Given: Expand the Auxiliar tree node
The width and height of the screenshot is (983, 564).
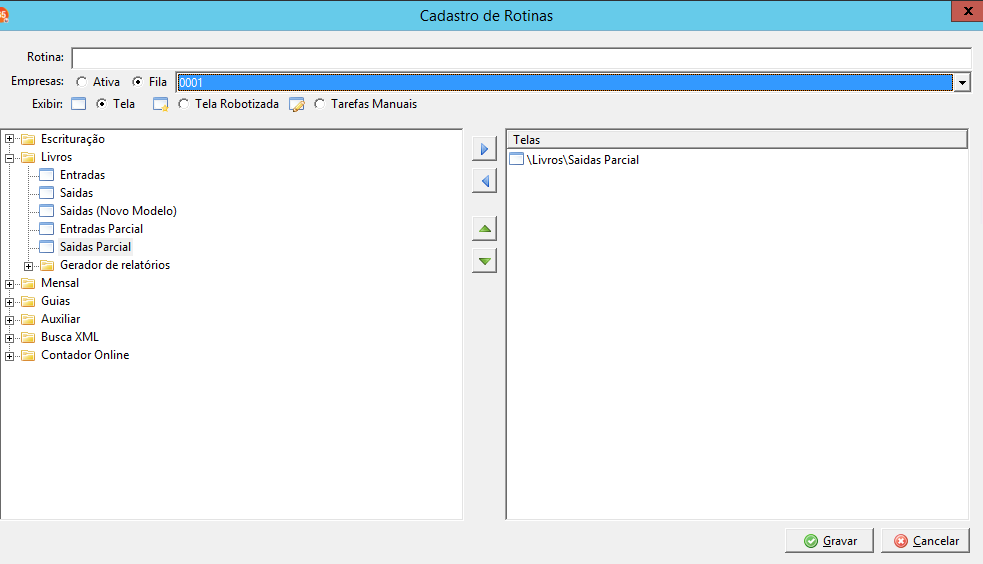Looking at the screenshot, I should (9, 320).
